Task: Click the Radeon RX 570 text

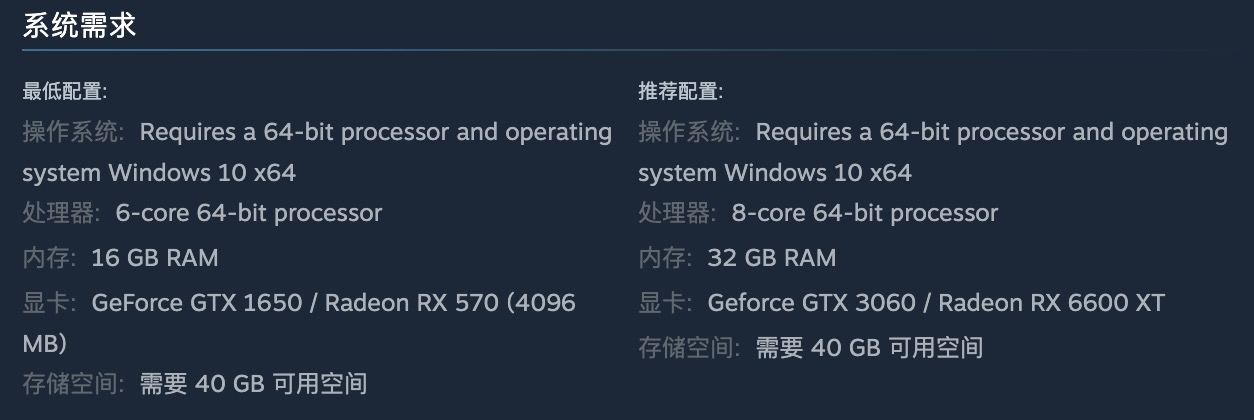Action: click(x=412, y=303)
